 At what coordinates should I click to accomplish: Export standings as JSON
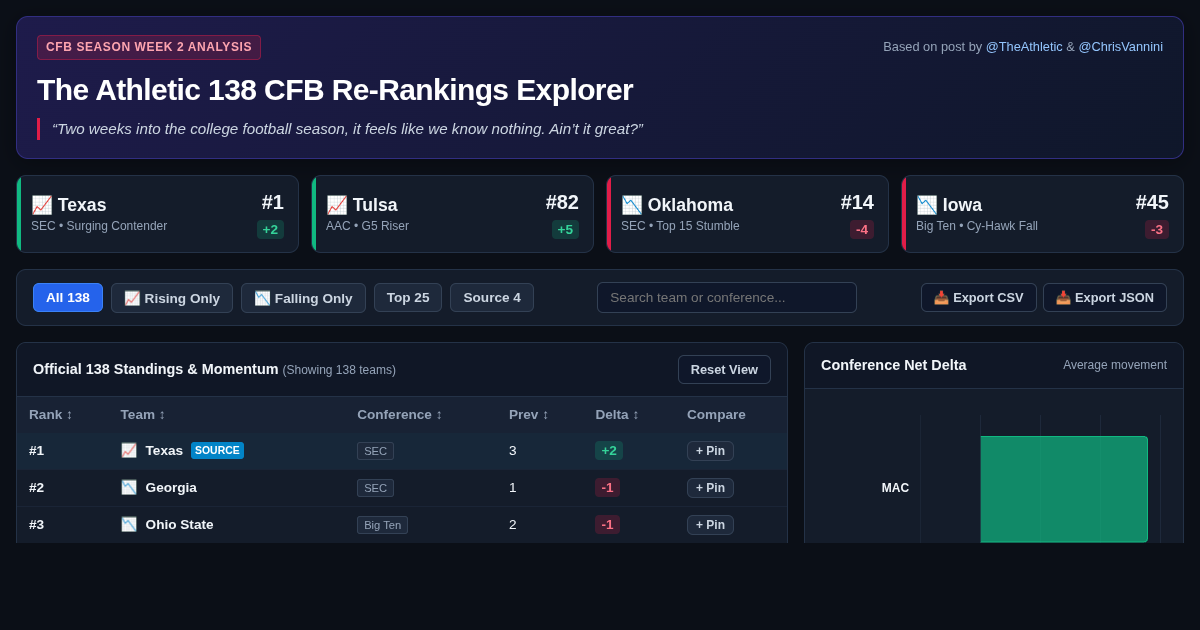[x=1105, y=297]
